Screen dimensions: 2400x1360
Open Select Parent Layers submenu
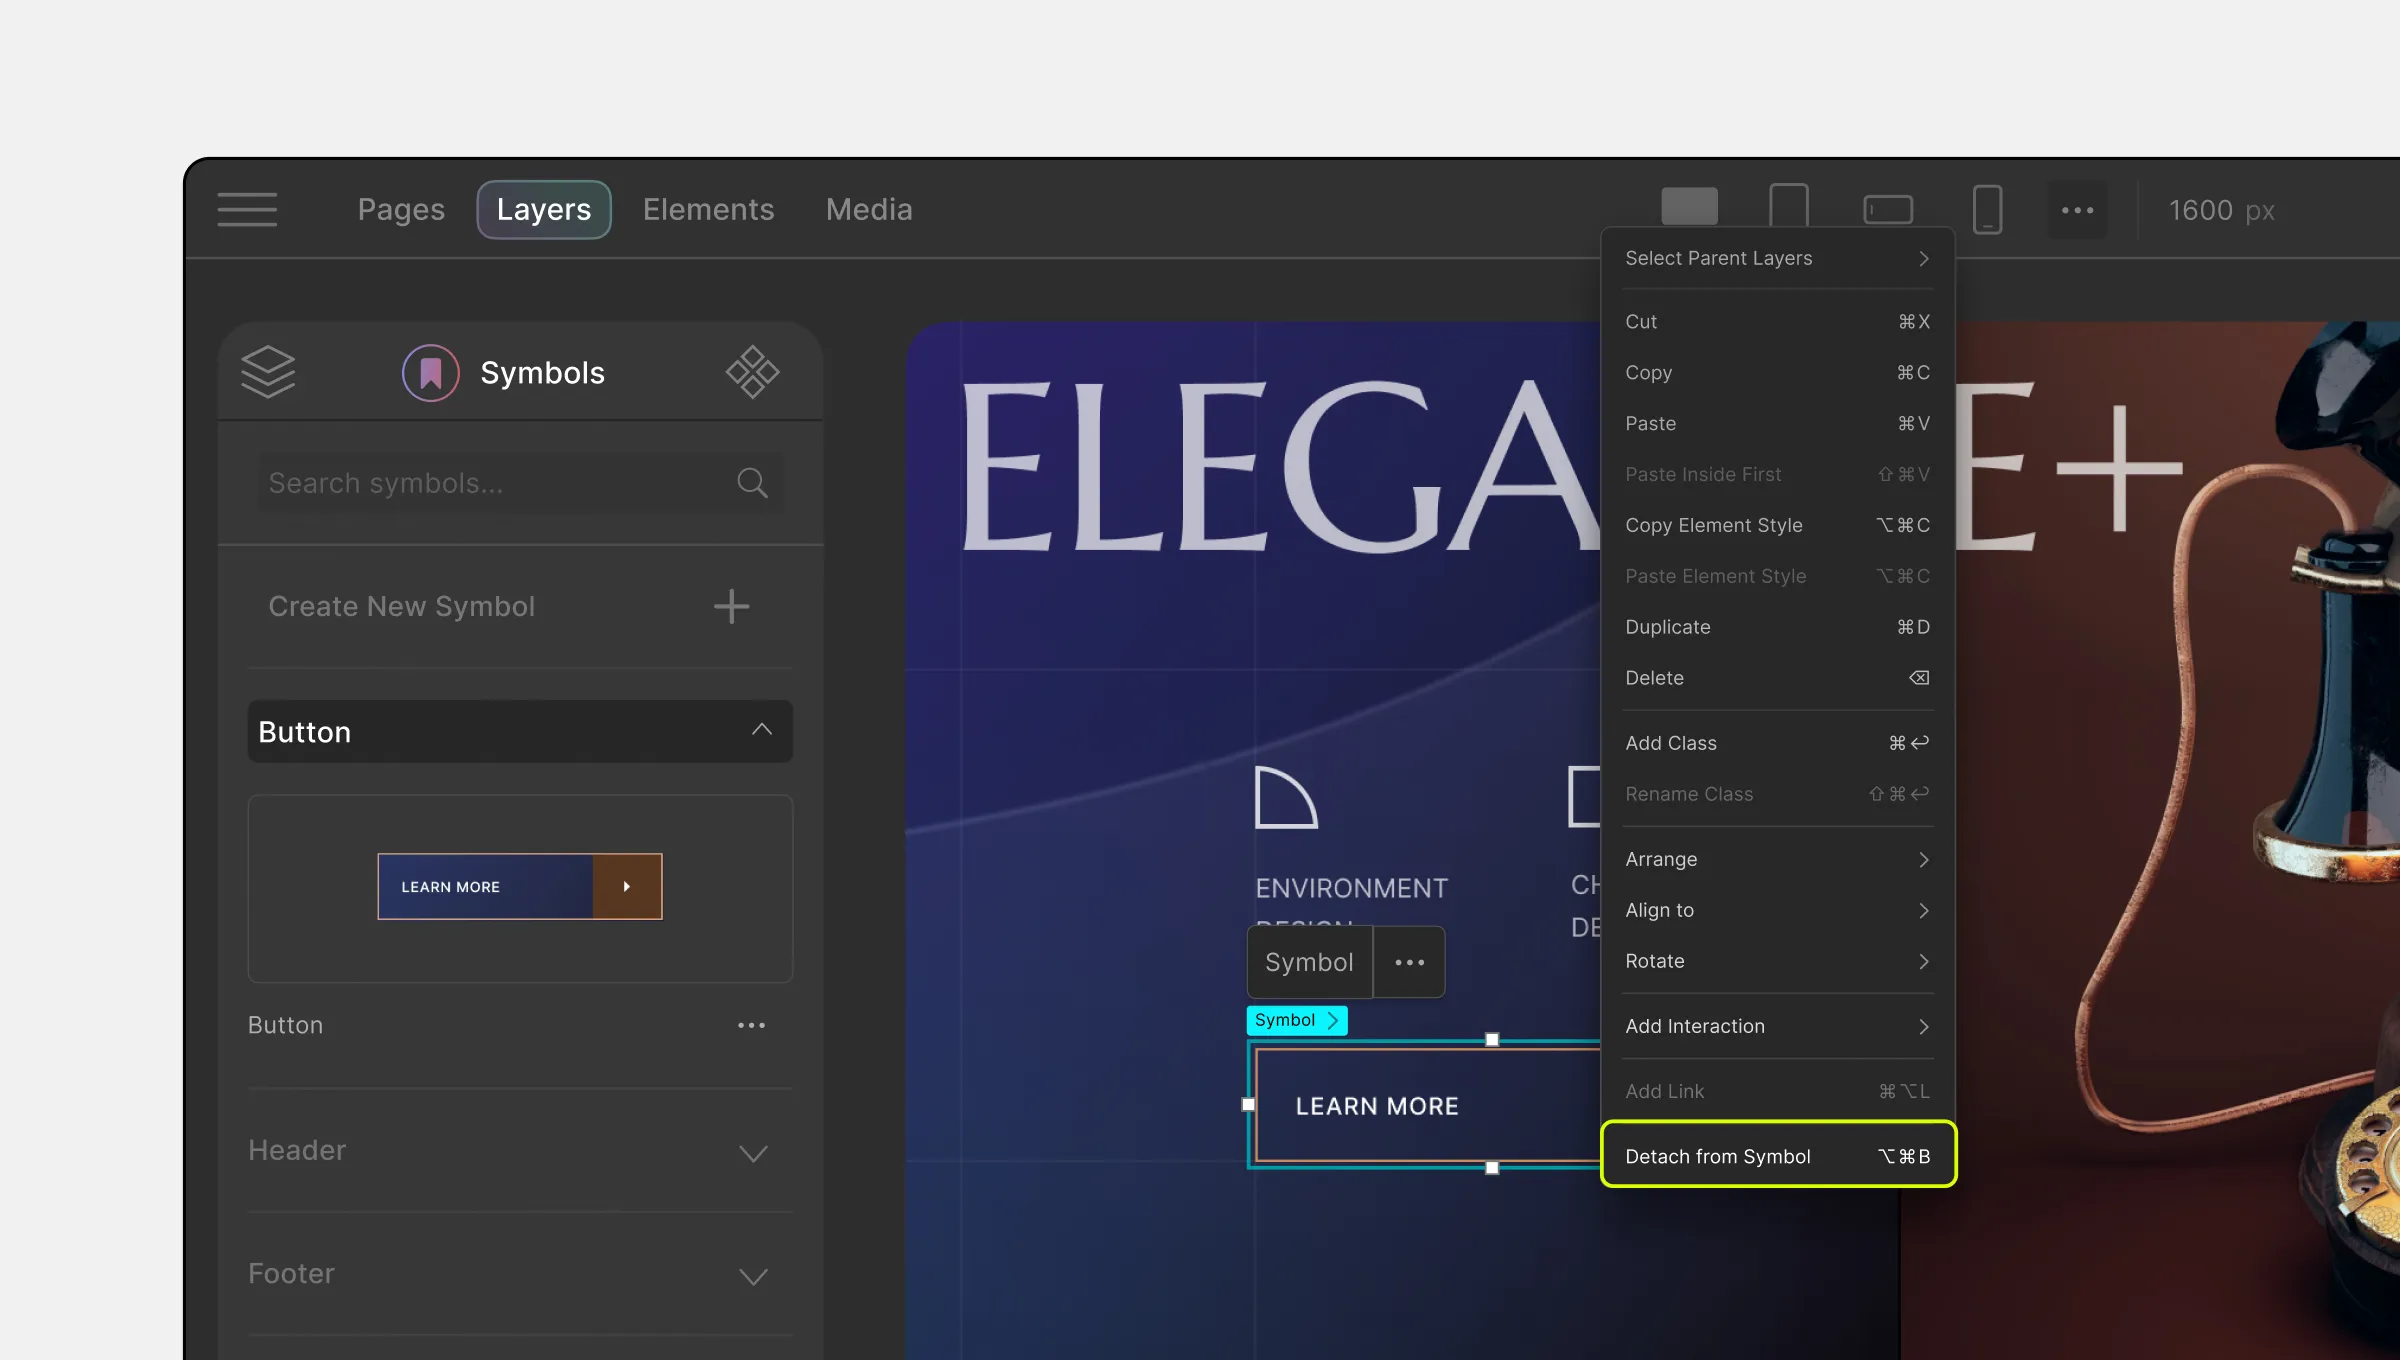1777,258
